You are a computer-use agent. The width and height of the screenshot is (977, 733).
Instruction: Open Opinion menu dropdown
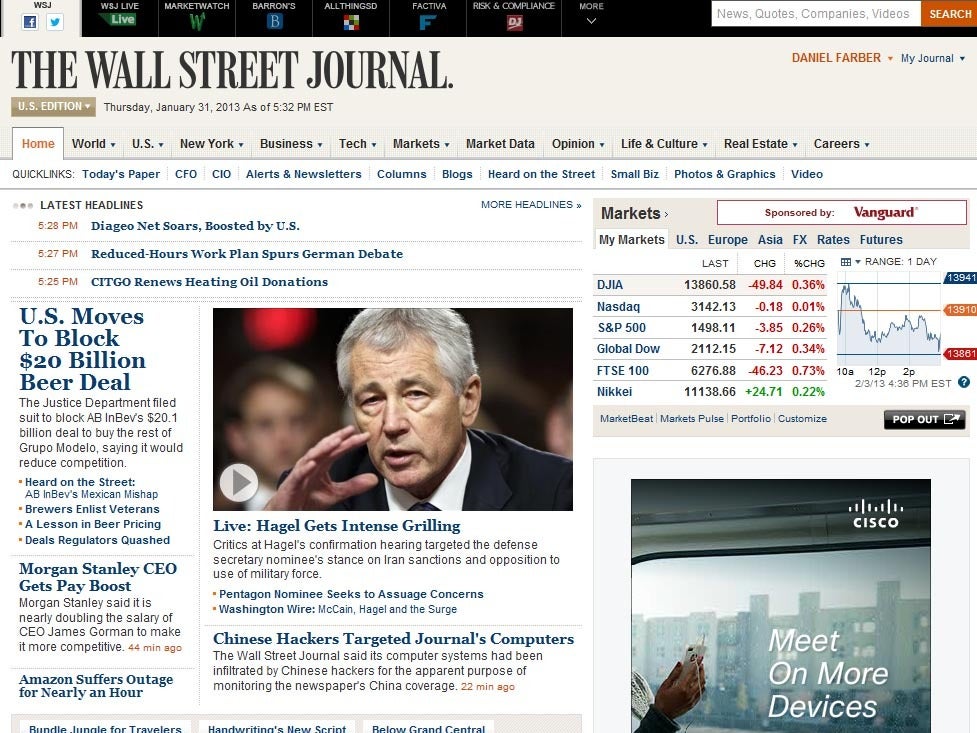578,144
